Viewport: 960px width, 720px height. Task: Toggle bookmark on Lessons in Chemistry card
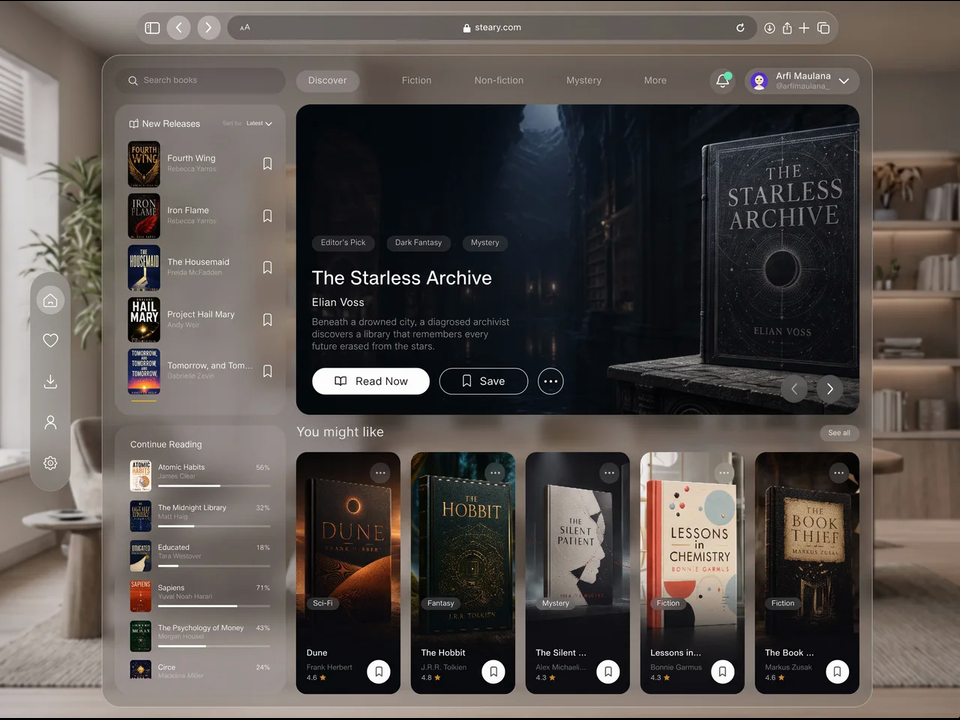click(722, 671)
